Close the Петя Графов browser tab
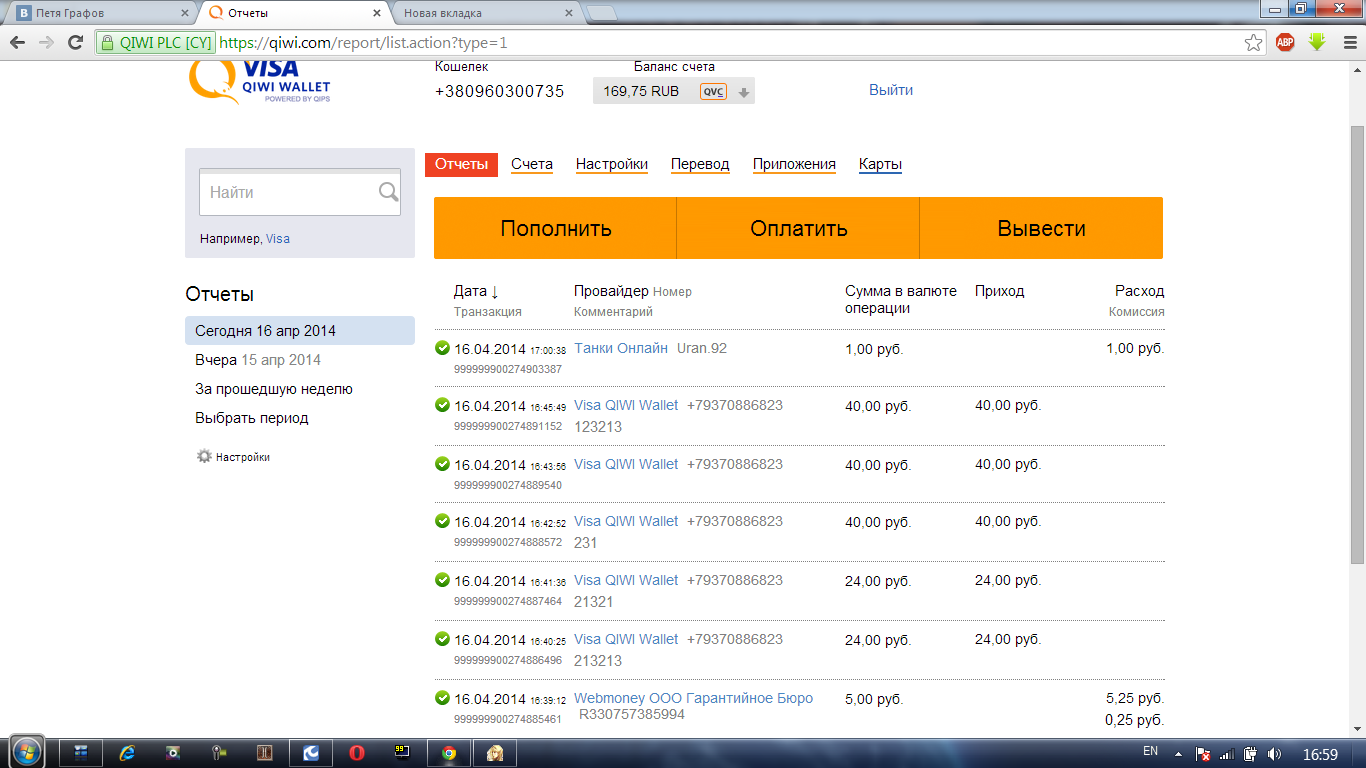This screenshot has height=768, width=1366. (x=184, y=14)
